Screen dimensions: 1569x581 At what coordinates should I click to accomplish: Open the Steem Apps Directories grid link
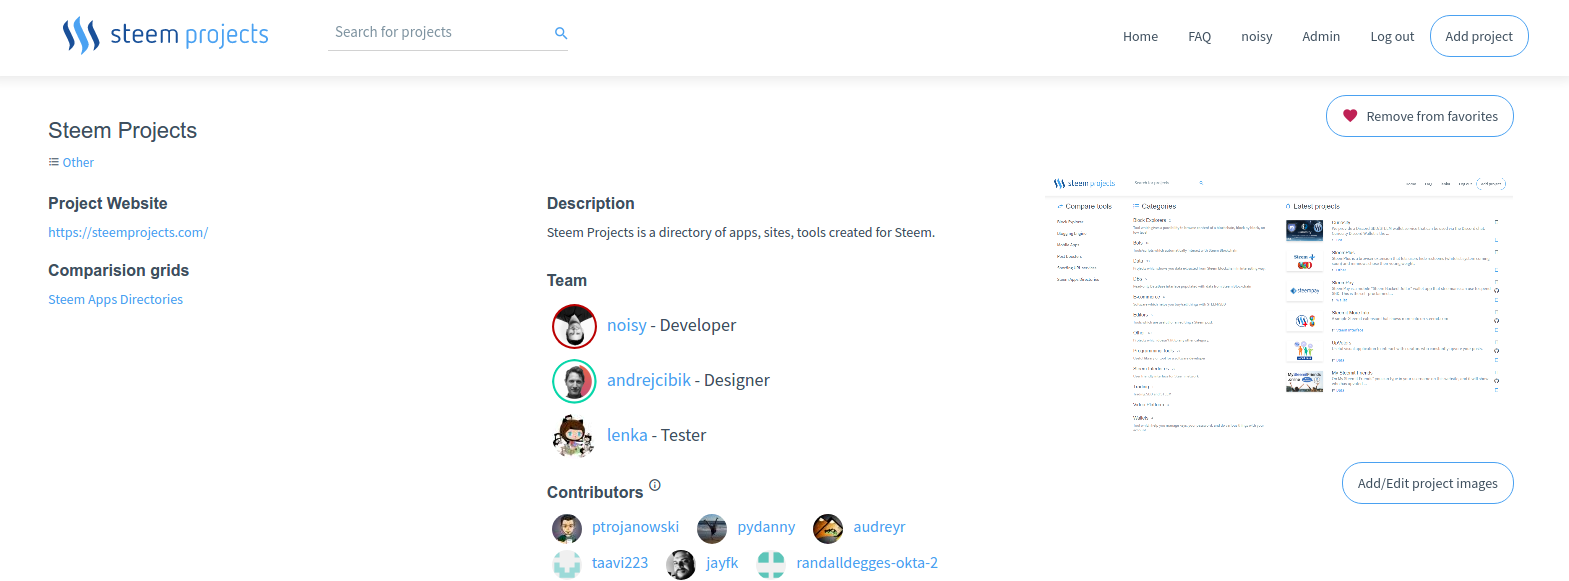pyautogui.click(x=116, y=299)
